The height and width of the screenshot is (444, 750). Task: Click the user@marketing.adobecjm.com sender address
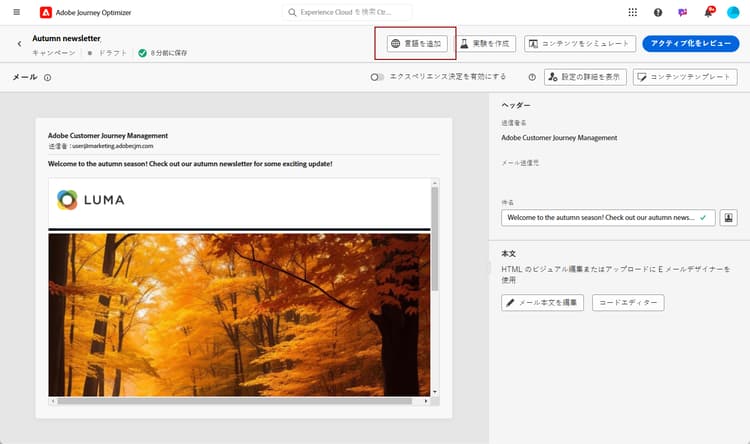(x=112, y=146)
